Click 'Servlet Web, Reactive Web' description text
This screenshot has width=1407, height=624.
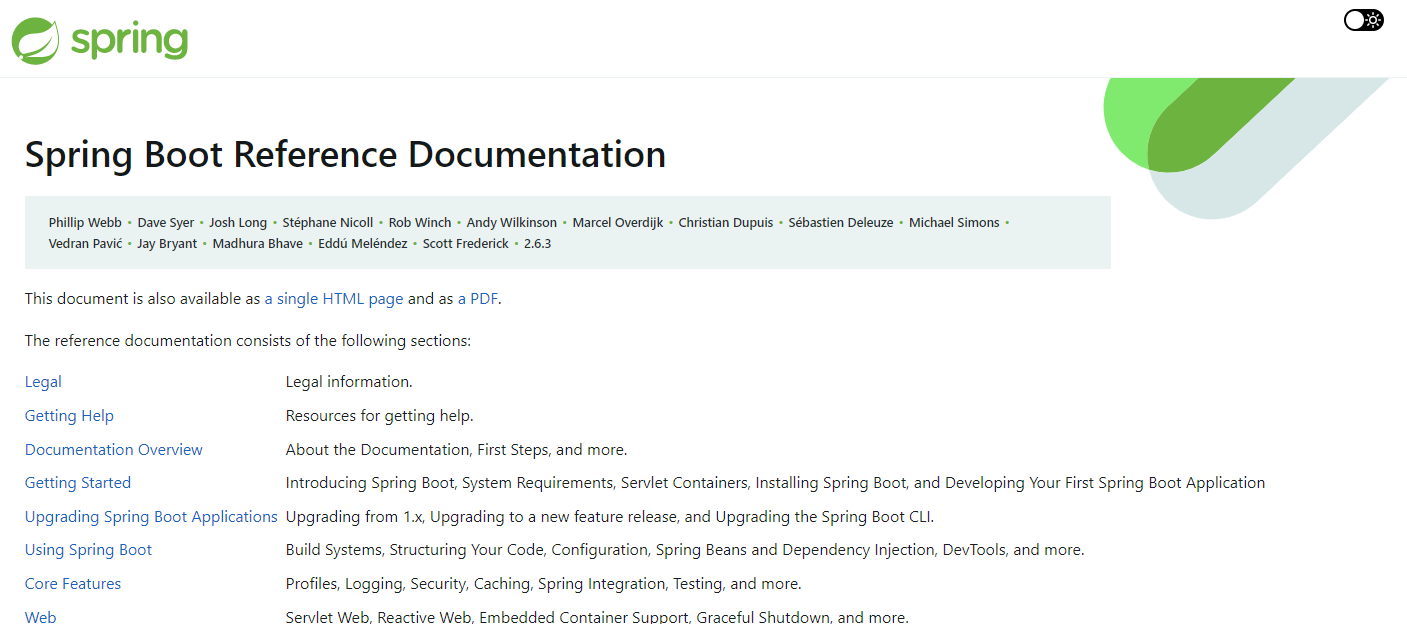click(x=597, y=617)
